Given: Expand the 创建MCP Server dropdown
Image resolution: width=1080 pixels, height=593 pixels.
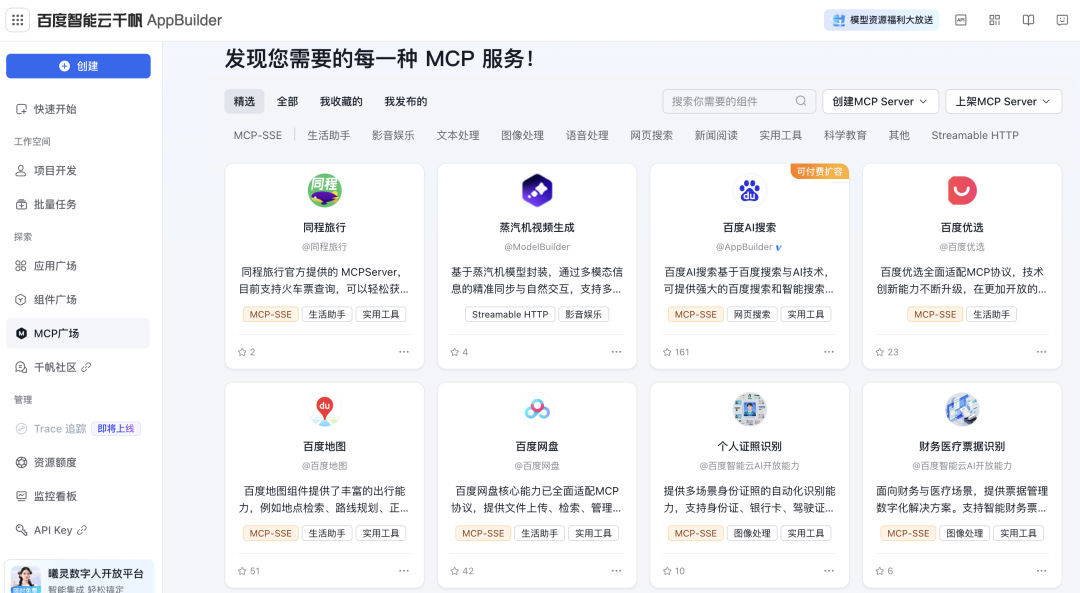Looking at the screenshot, I should pos(880,101).
